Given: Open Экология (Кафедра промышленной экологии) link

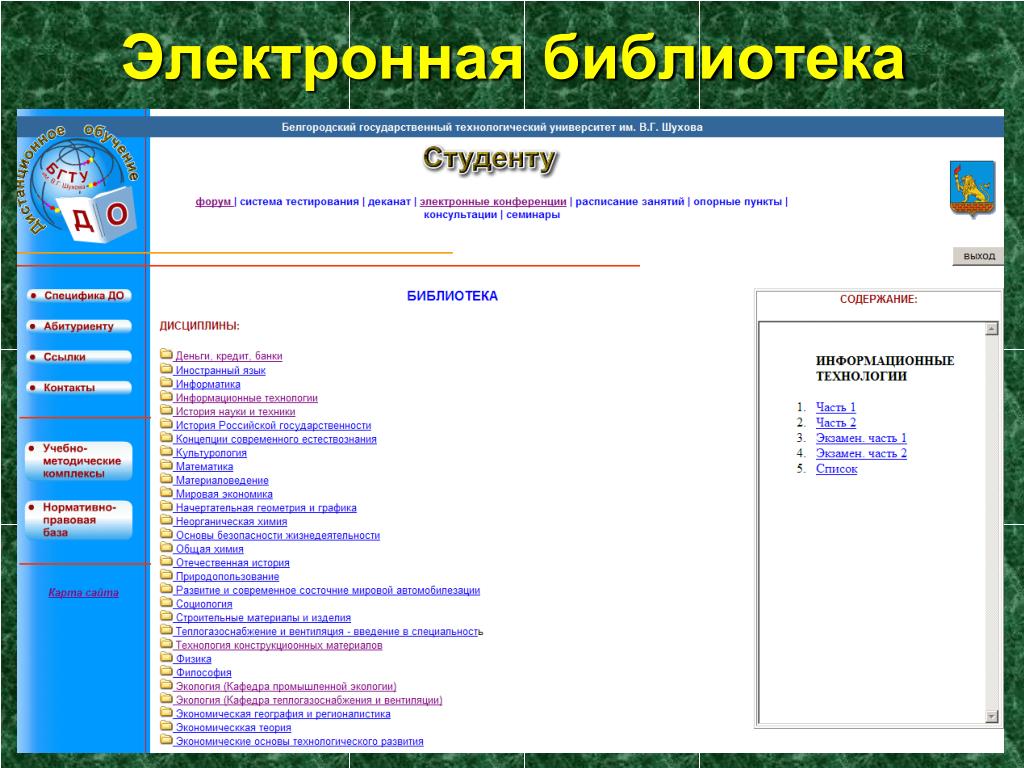Looking at the screenshot, I should (285, 686).
